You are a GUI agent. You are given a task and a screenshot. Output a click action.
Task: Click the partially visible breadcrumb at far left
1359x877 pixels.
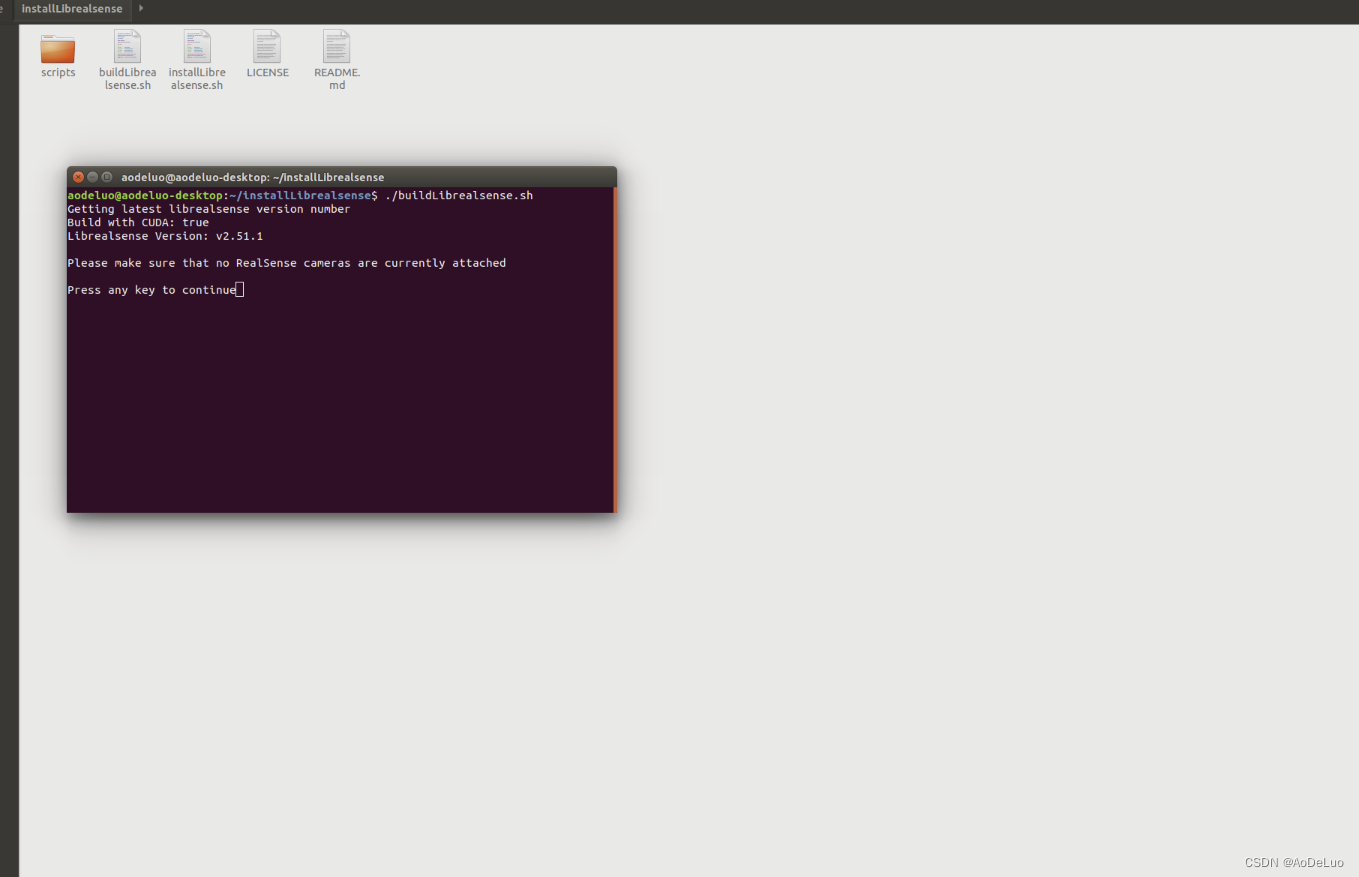(x=4, y=9)
